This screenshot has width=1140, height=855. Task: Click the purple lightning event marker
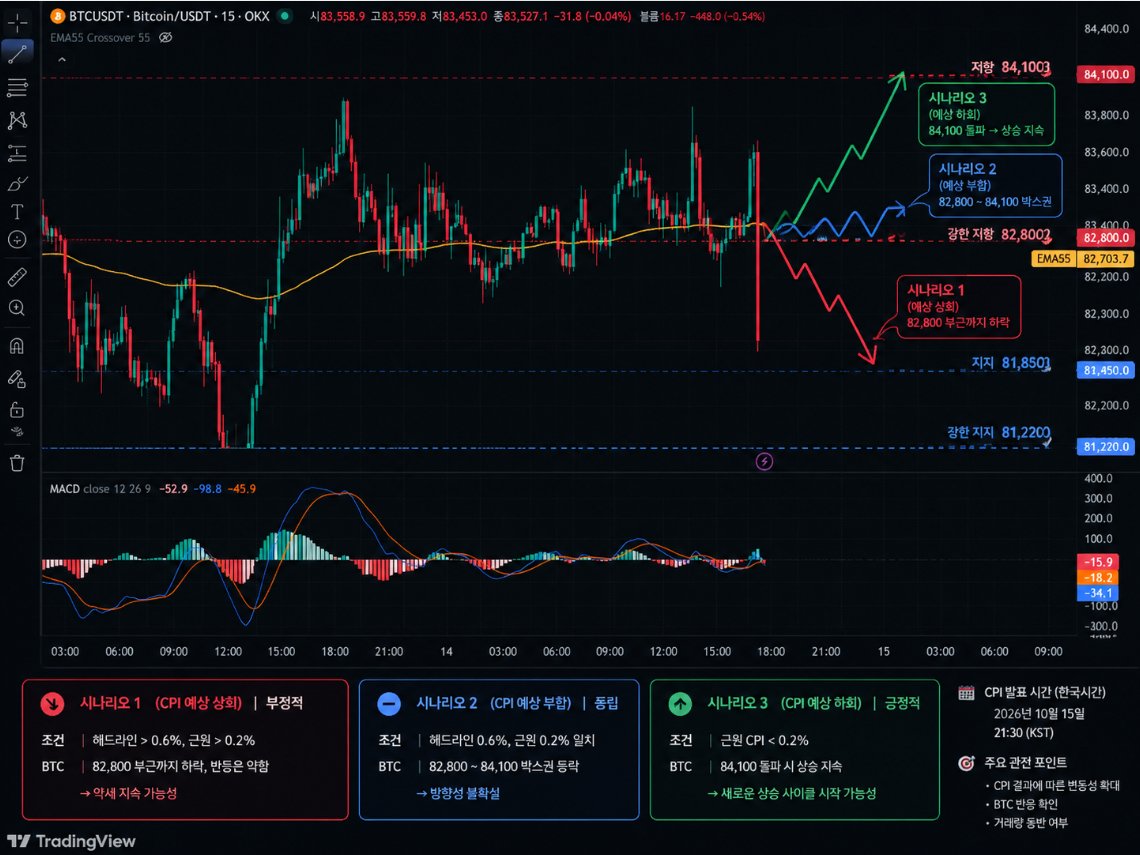764,461
